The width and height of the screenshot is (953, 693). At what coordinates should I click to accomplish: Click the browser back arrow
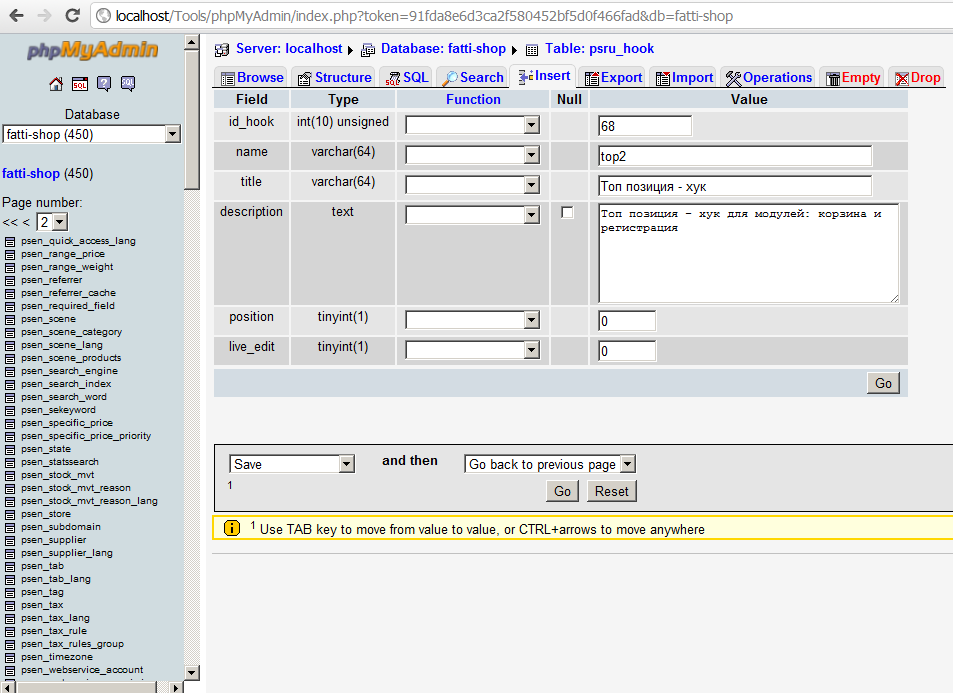[x=17, y=15]
